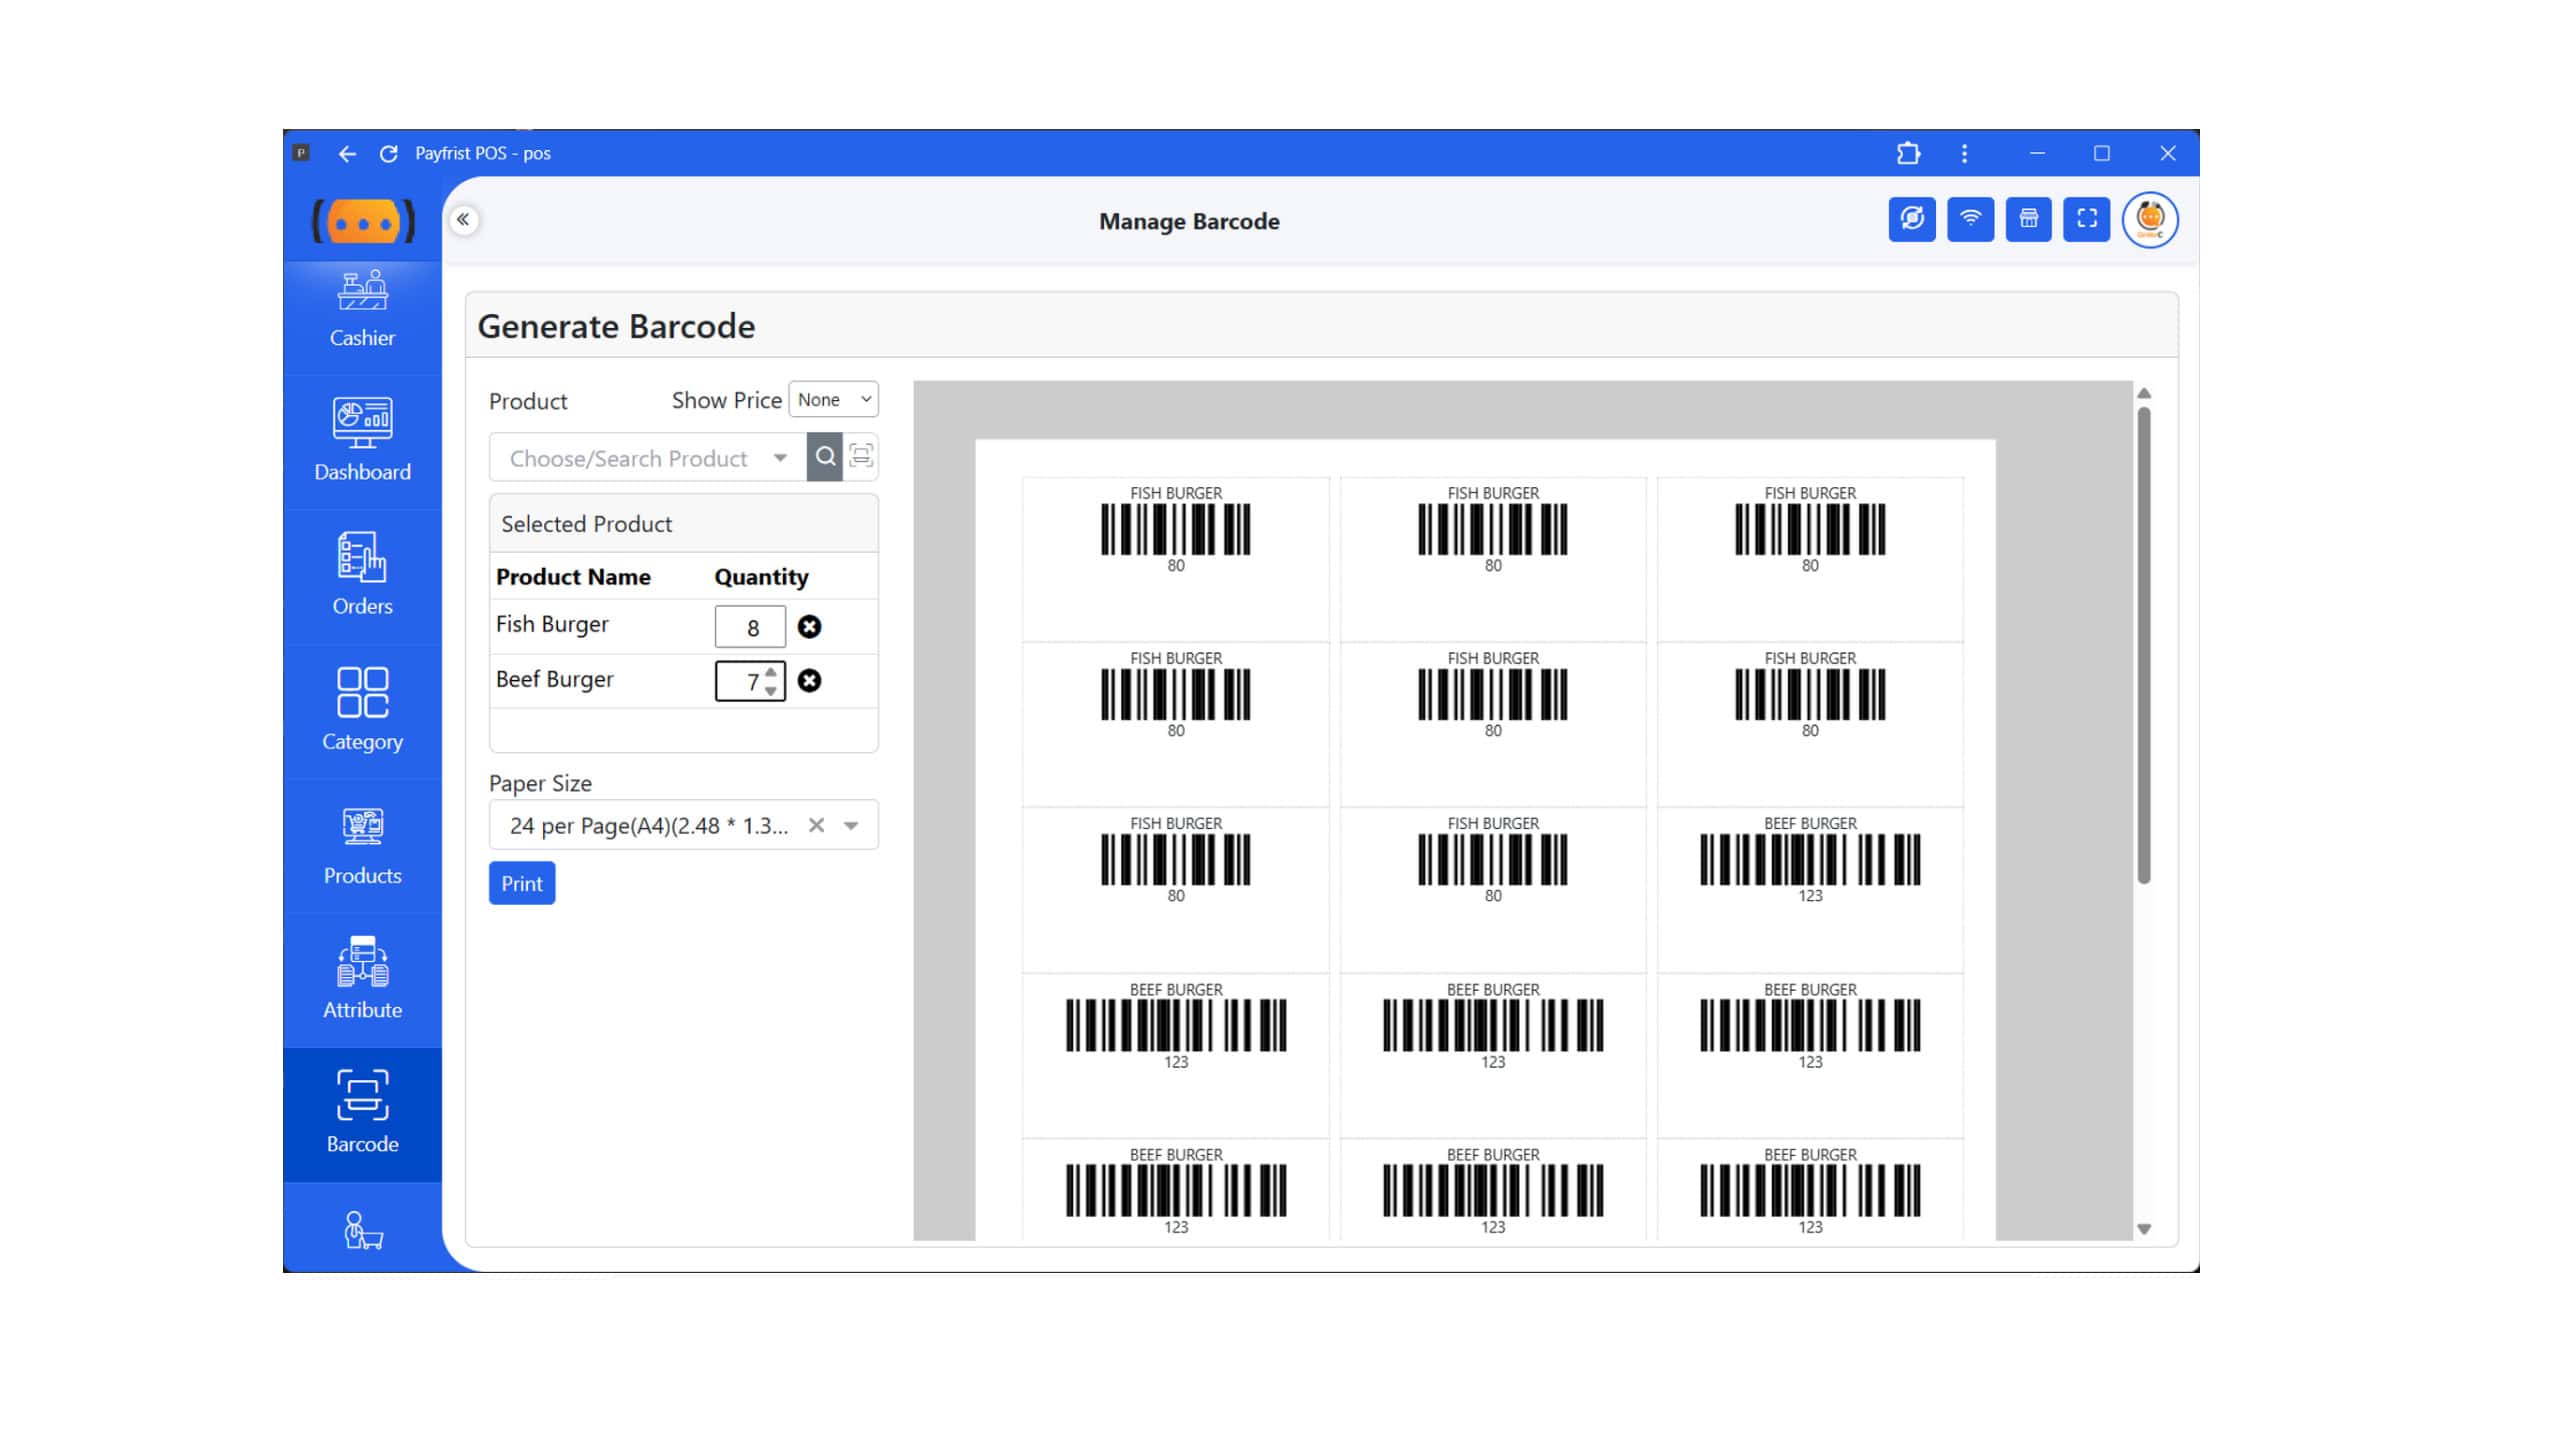Remove Fish Burger from selected products
This screenshot has width=2560, height=1440.
(x=809, y=627)
